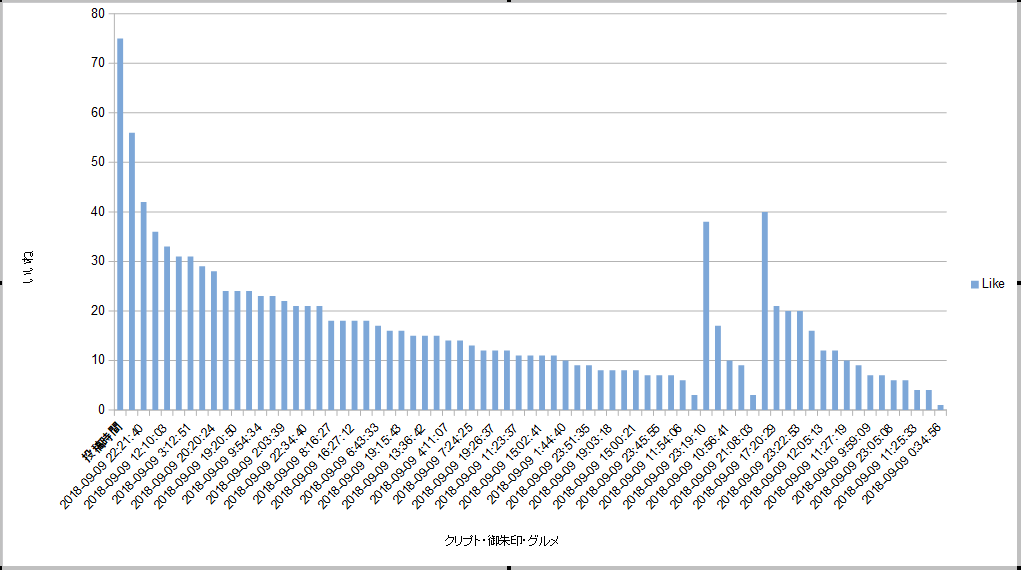Image resolution: width=1021 pixels, height=570 pixels.
Task: Click the blue Like legend color swatch
Action: pos(975,285)
